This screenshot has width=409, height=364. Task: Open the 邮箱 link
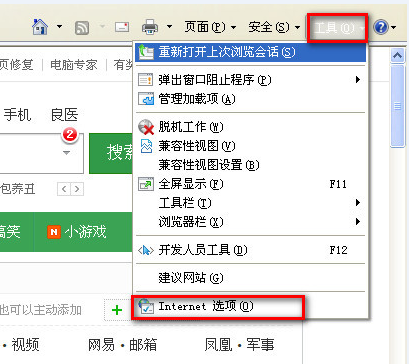[143, 345]
